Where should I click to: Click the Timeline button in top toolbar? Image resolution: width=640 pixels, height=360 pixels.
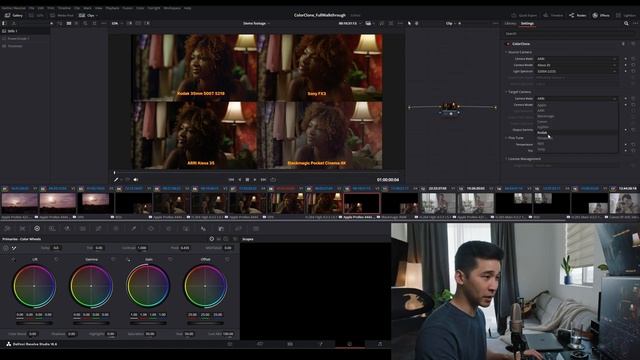[553, 15]
